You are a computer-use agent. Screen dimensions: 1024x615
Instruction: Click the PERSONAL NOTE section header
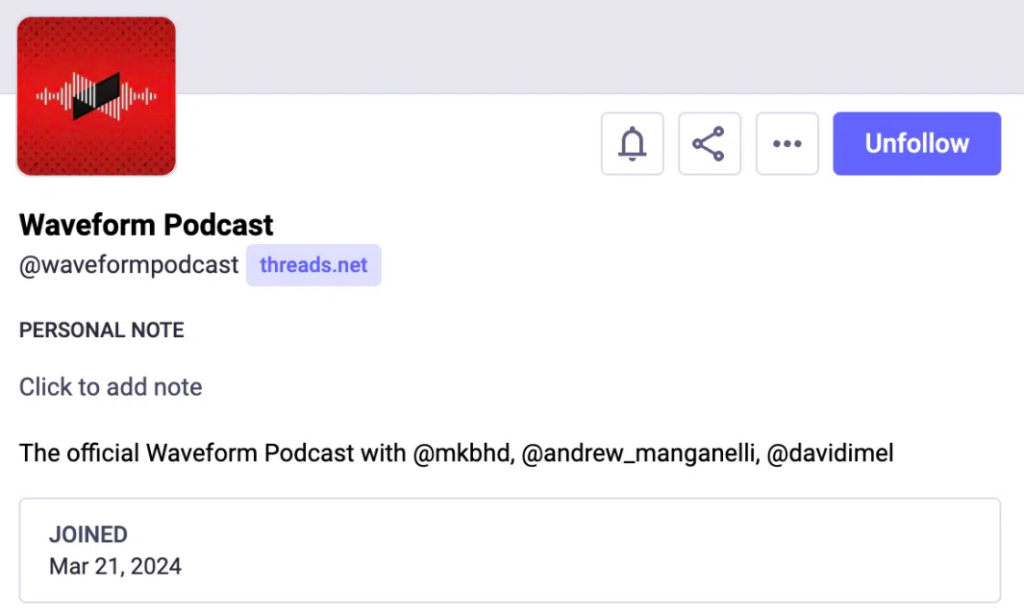tap(101, 330)
